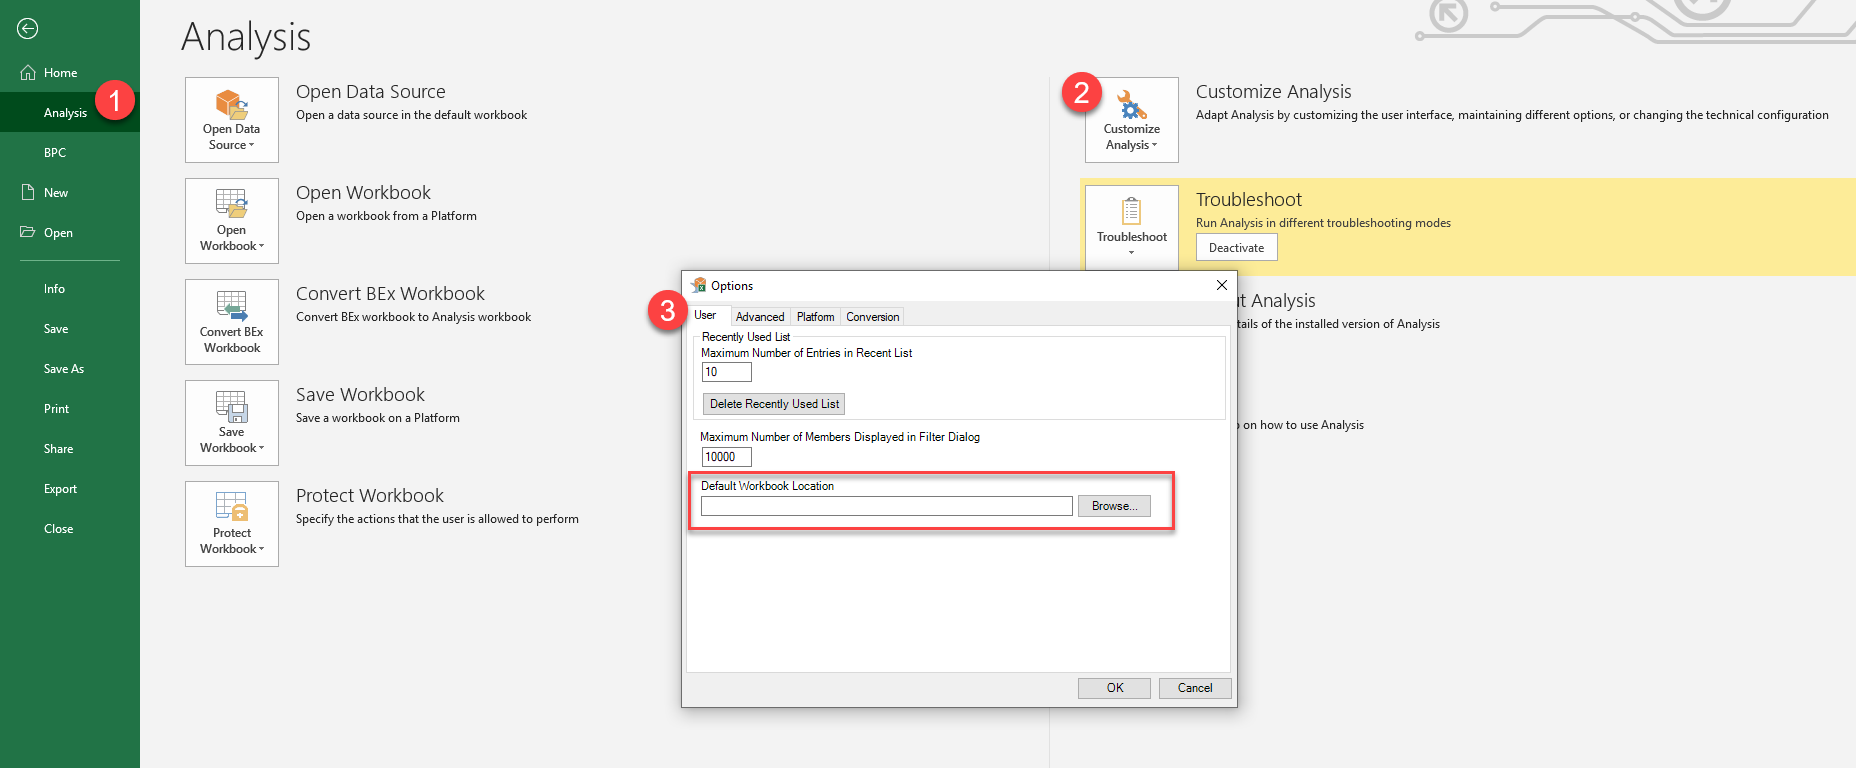Expand the Open Workbook dropdown arrow

(x=262, y=246)
